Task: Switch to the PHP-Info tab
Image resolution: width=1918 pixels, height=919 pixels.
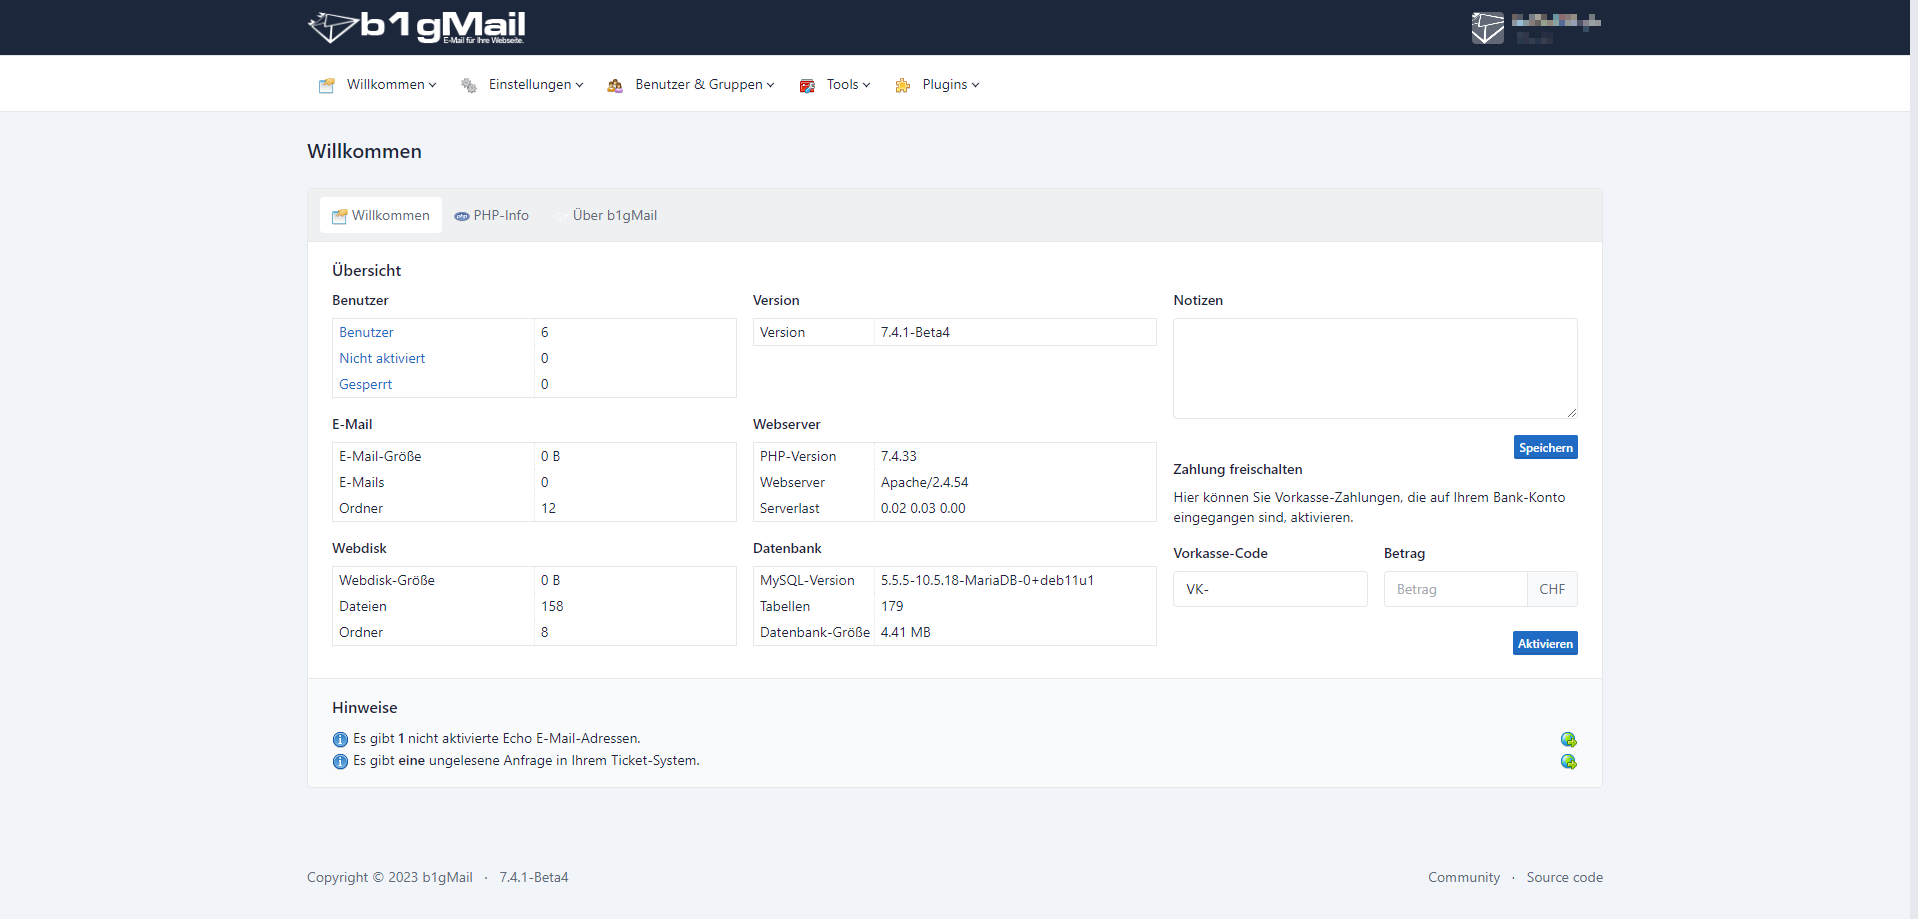Action: tap(492, 216)
